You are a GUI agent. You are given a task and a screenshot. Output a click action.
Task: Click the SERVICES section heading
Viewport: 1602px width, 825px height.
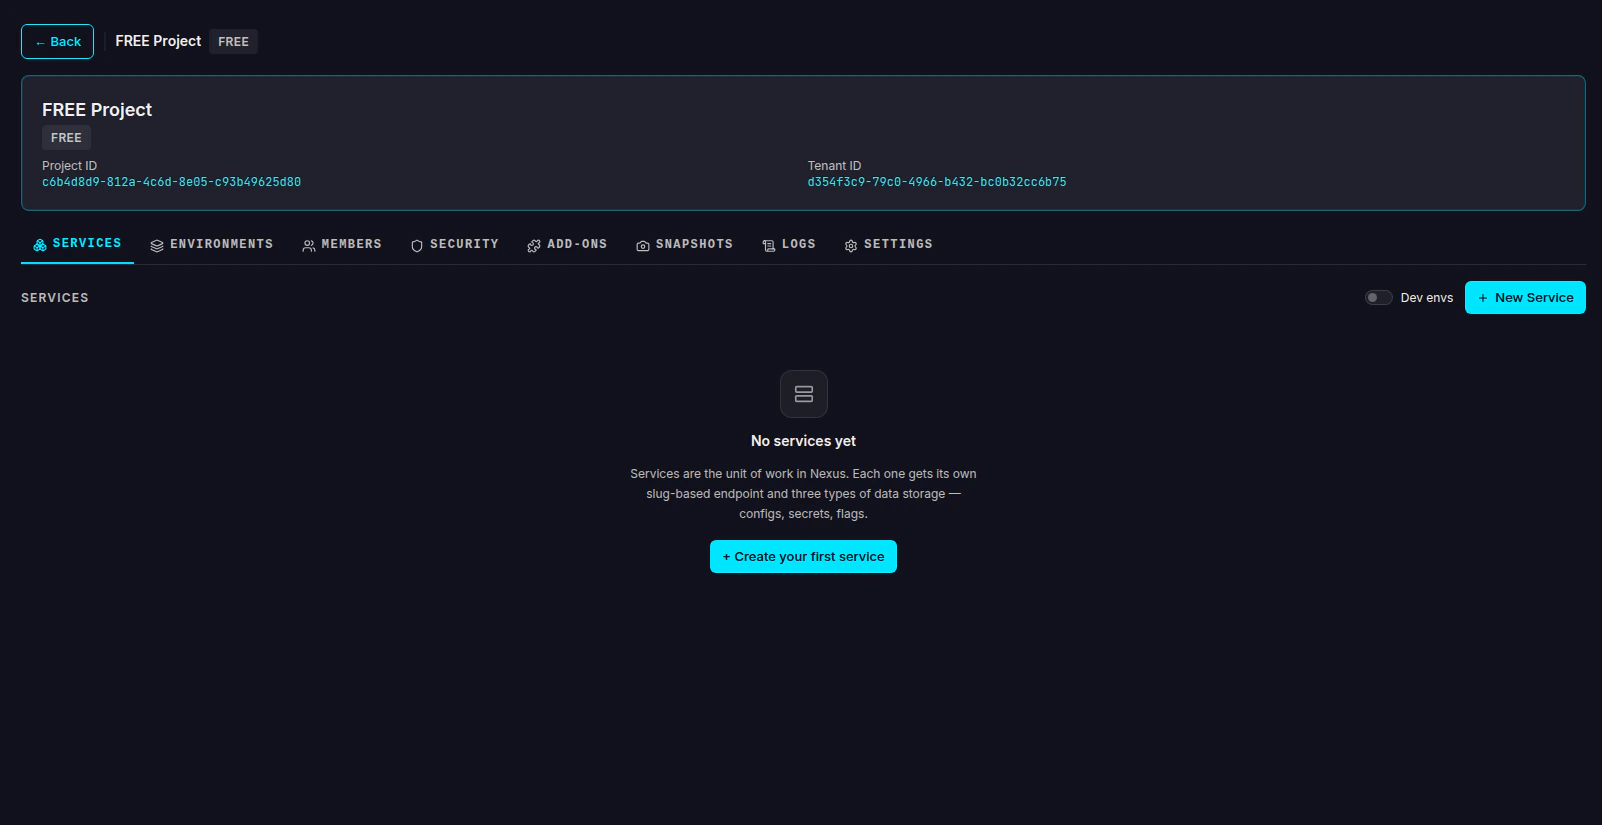55,298
